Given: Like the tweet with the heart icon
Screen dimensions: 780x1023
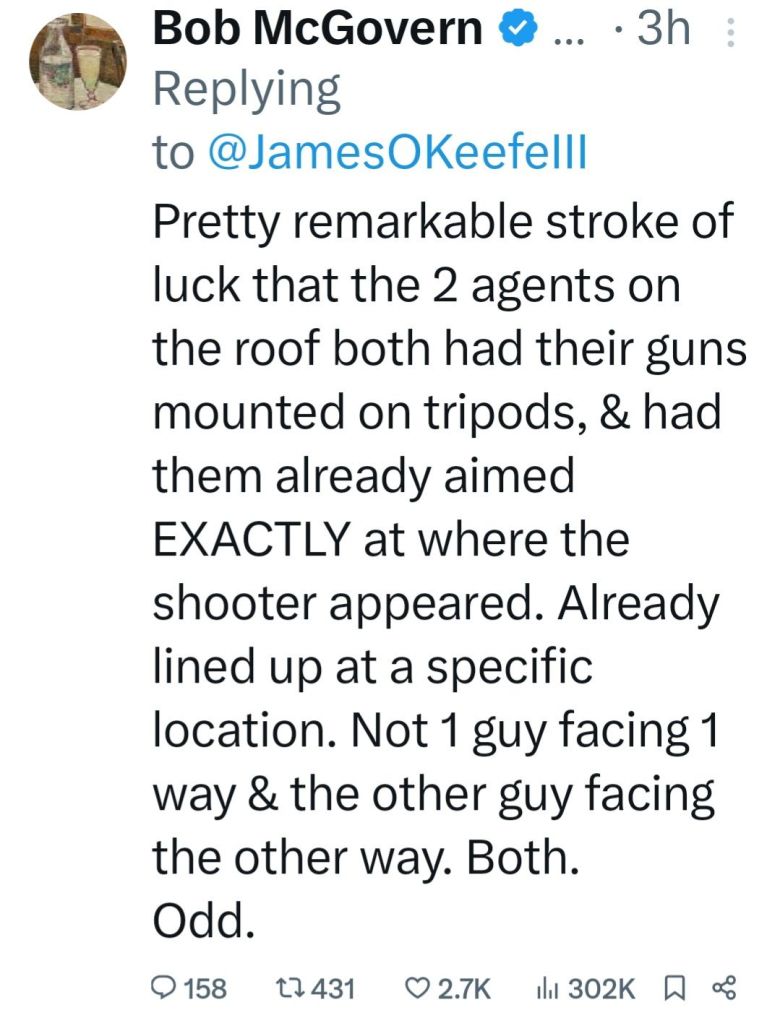Looking at the screenshot, I should 417,988.
